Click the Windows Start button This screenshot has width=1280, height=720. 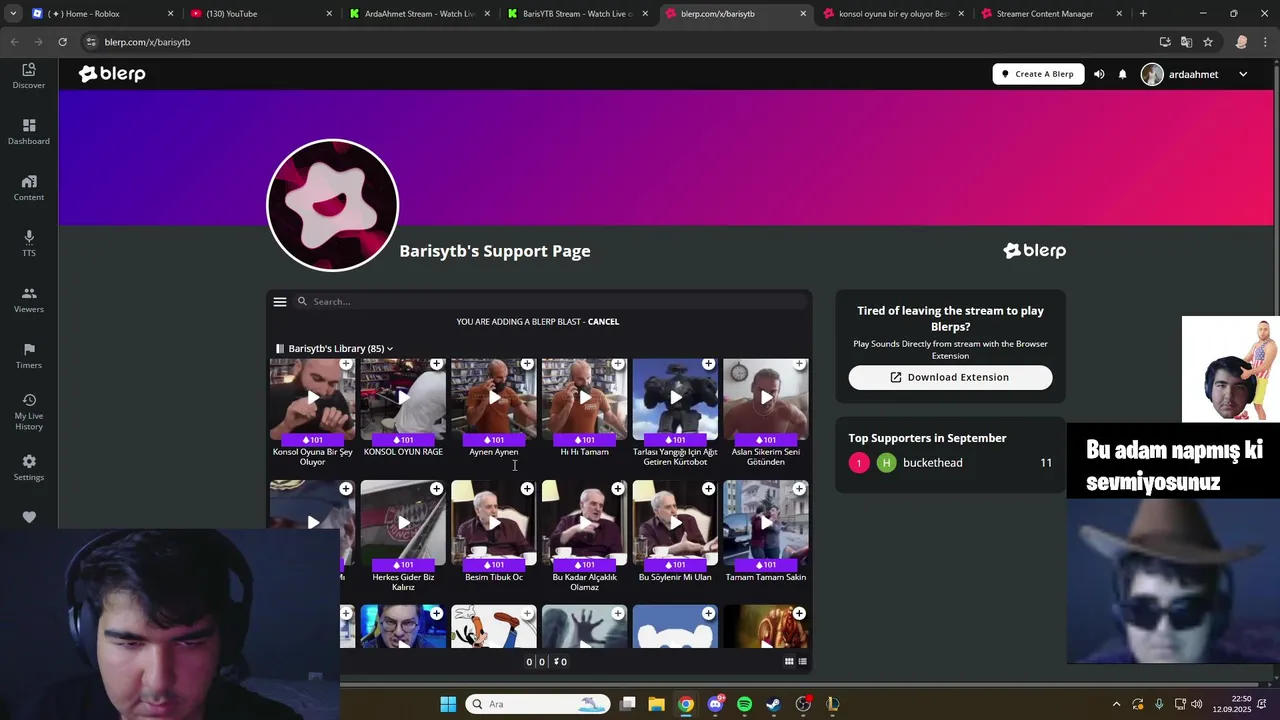[x=448, y=704]
